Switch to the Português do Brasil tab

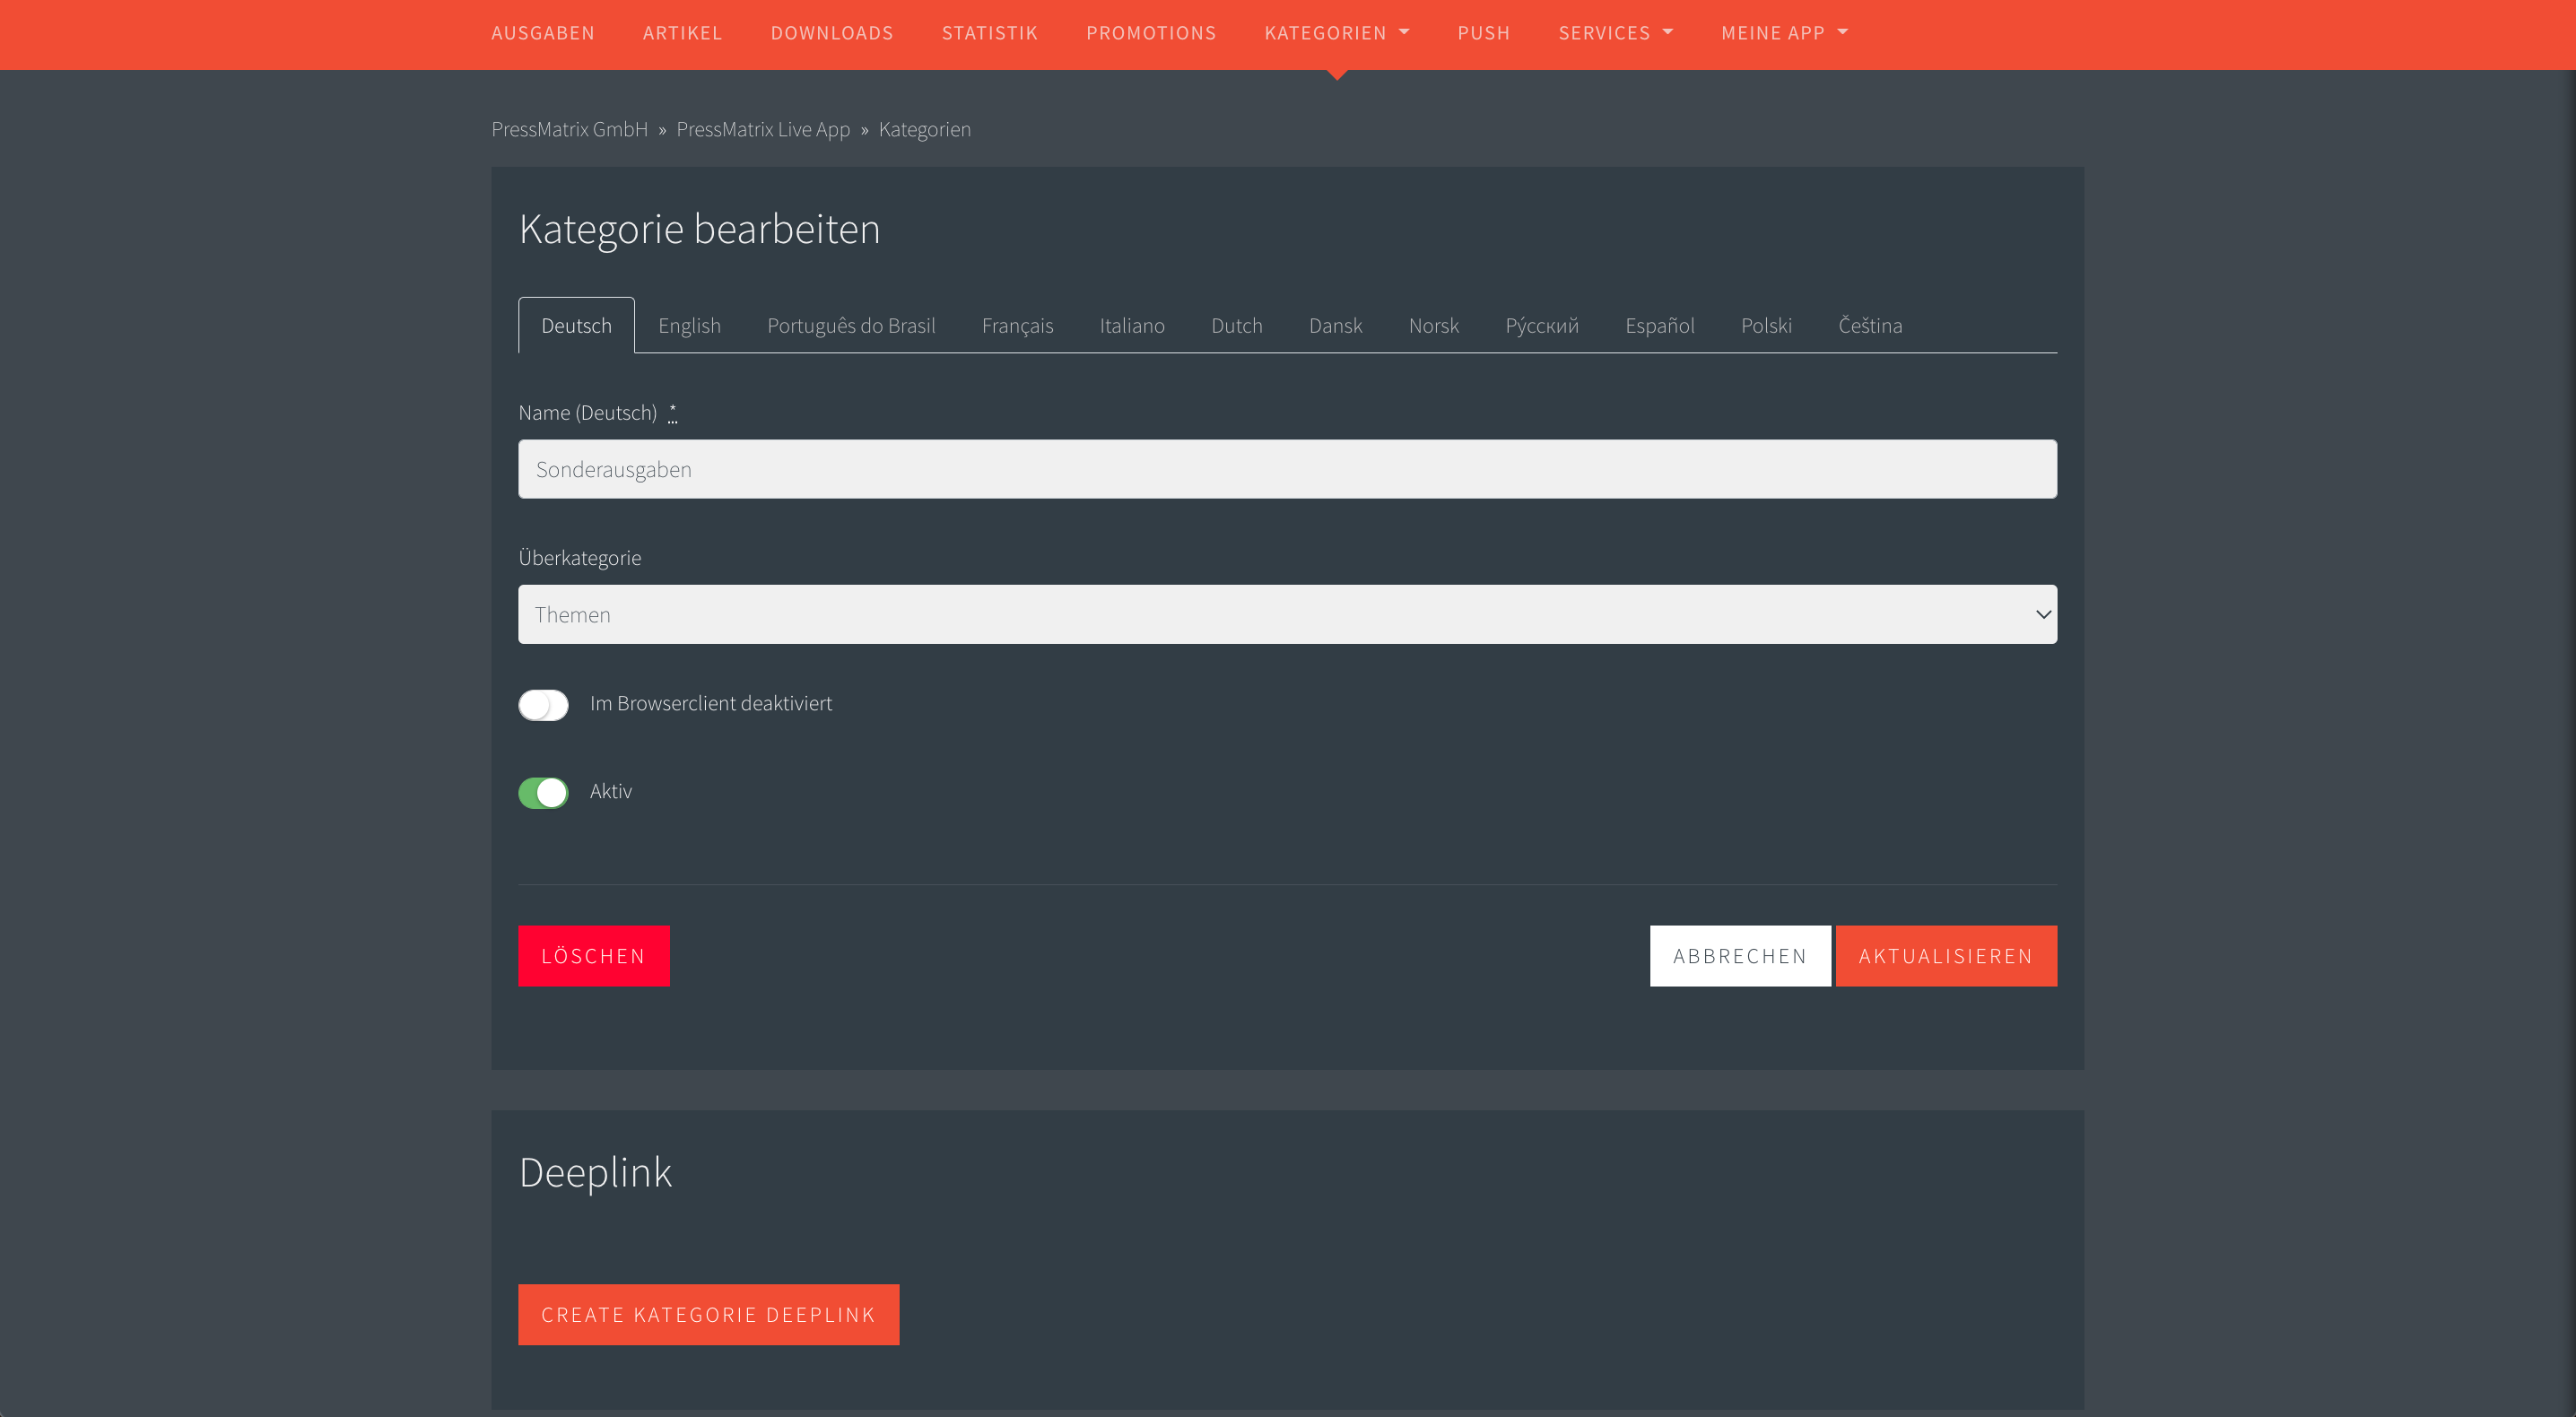tap(851, 325)
